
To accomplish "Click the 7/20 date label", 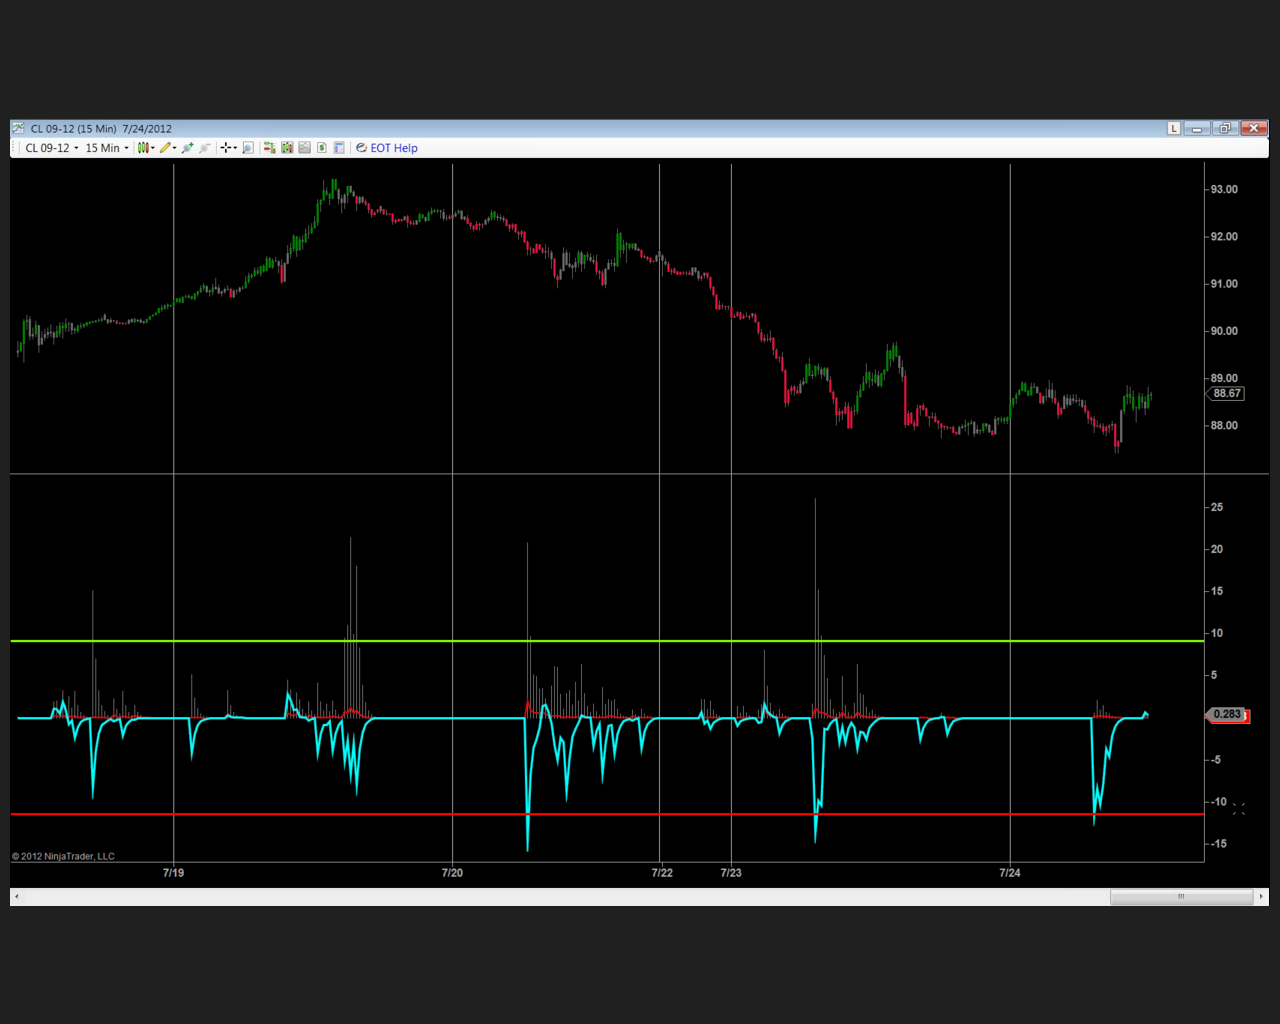I will point(452,873).
